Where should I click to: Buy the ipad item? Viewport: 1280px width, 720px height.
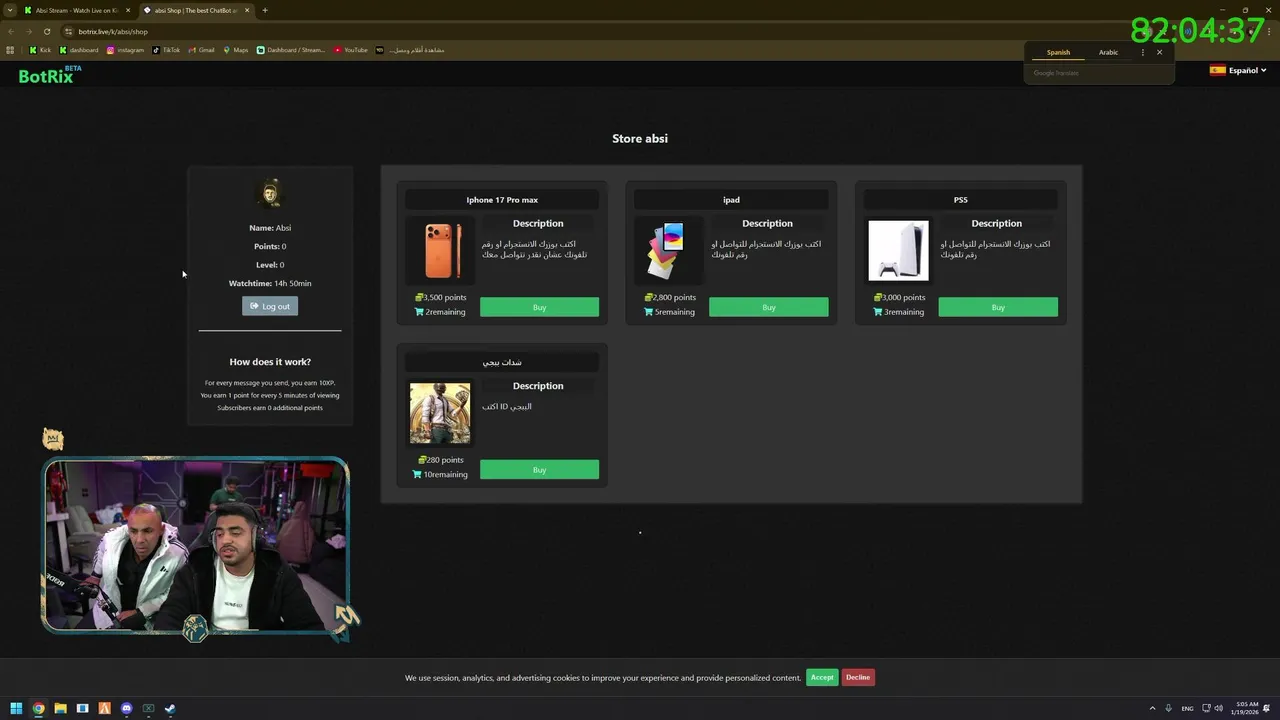click(x=768, y=307)
